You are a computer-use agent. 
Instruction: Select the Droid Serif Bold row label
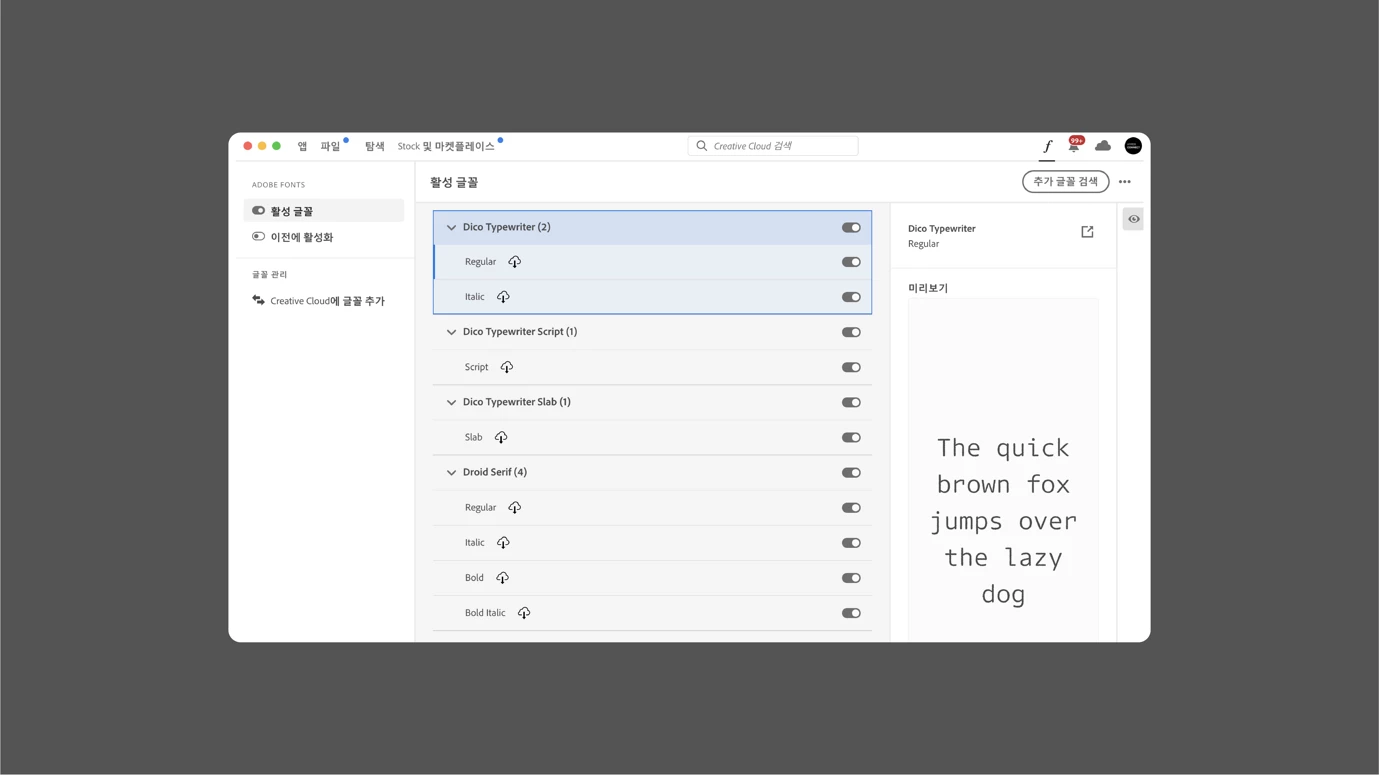pos(474,578)
